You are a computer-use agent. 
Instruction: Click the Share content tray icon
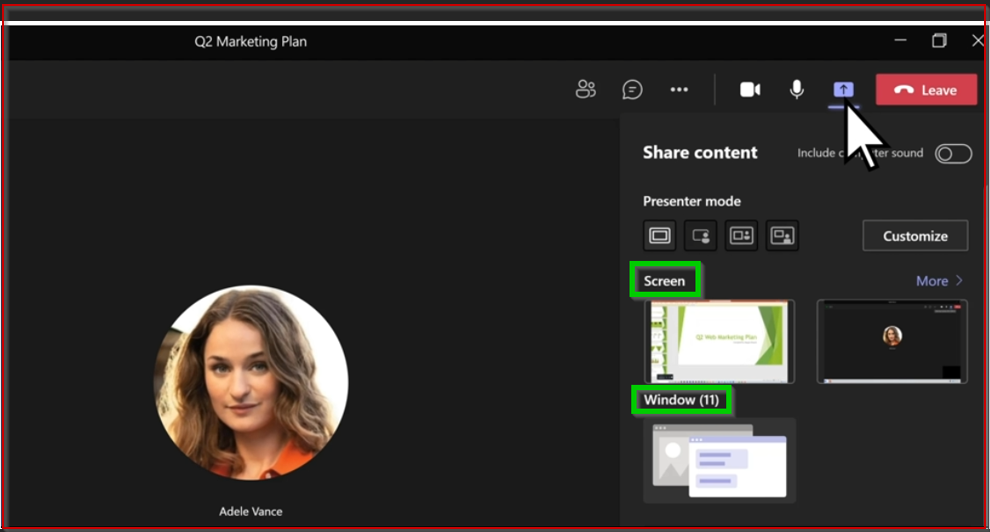pyautogui.click(x=843, y=90)
